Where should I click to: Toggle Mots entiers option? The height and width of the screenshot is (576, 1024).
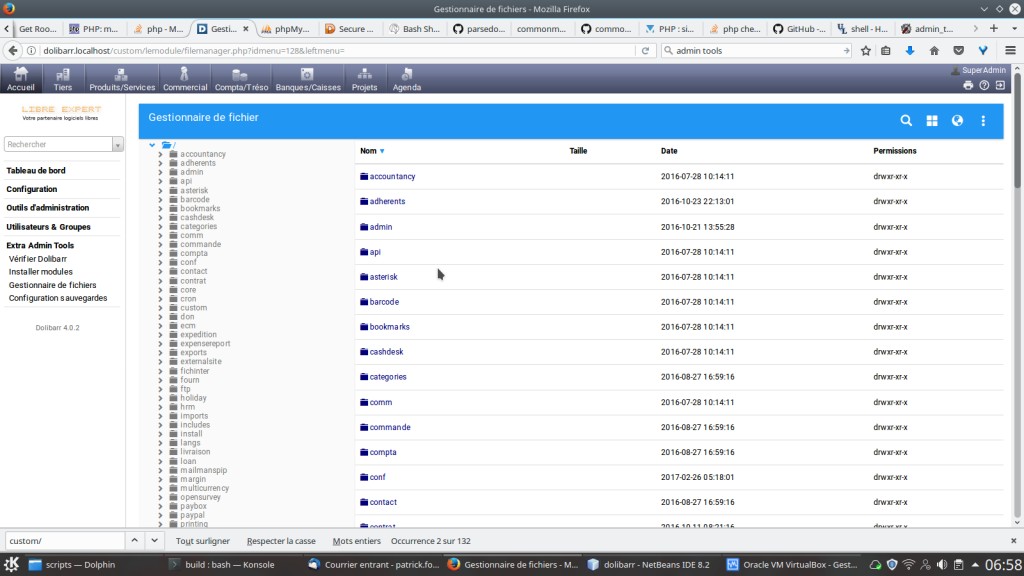coord(357,541)
